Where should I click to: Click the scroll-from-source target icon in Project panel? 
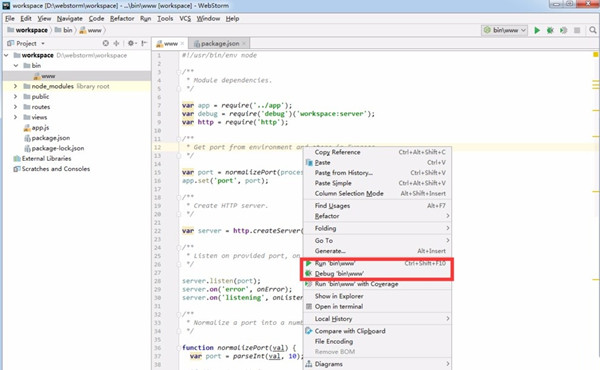(106, 43)
